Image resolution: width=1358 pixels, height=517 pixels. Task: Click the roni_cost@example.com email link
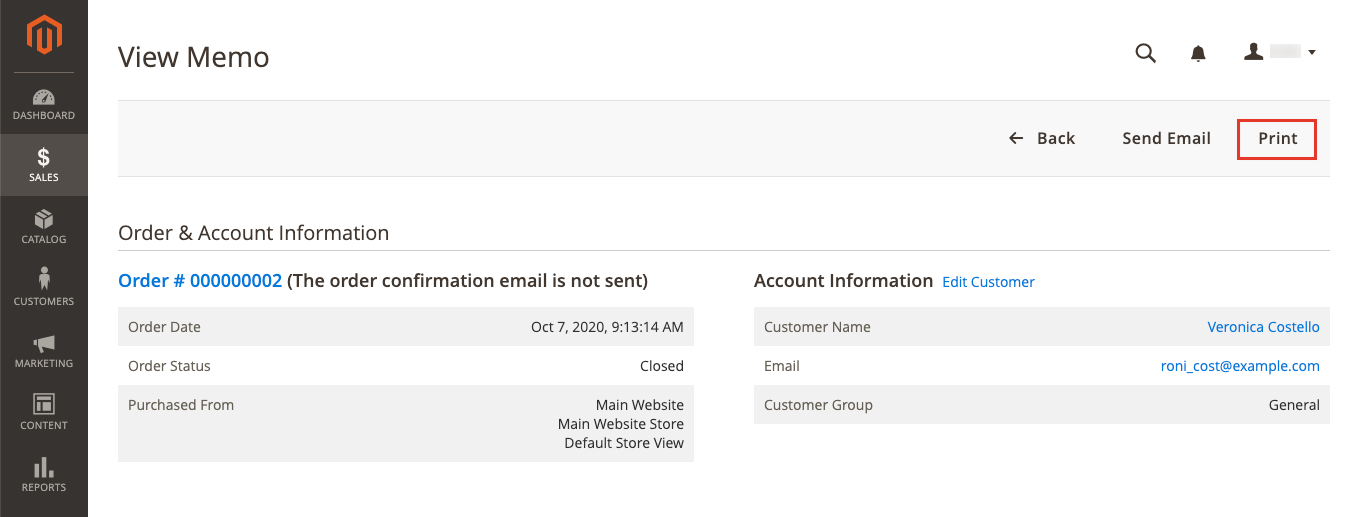pos(1240,366)
